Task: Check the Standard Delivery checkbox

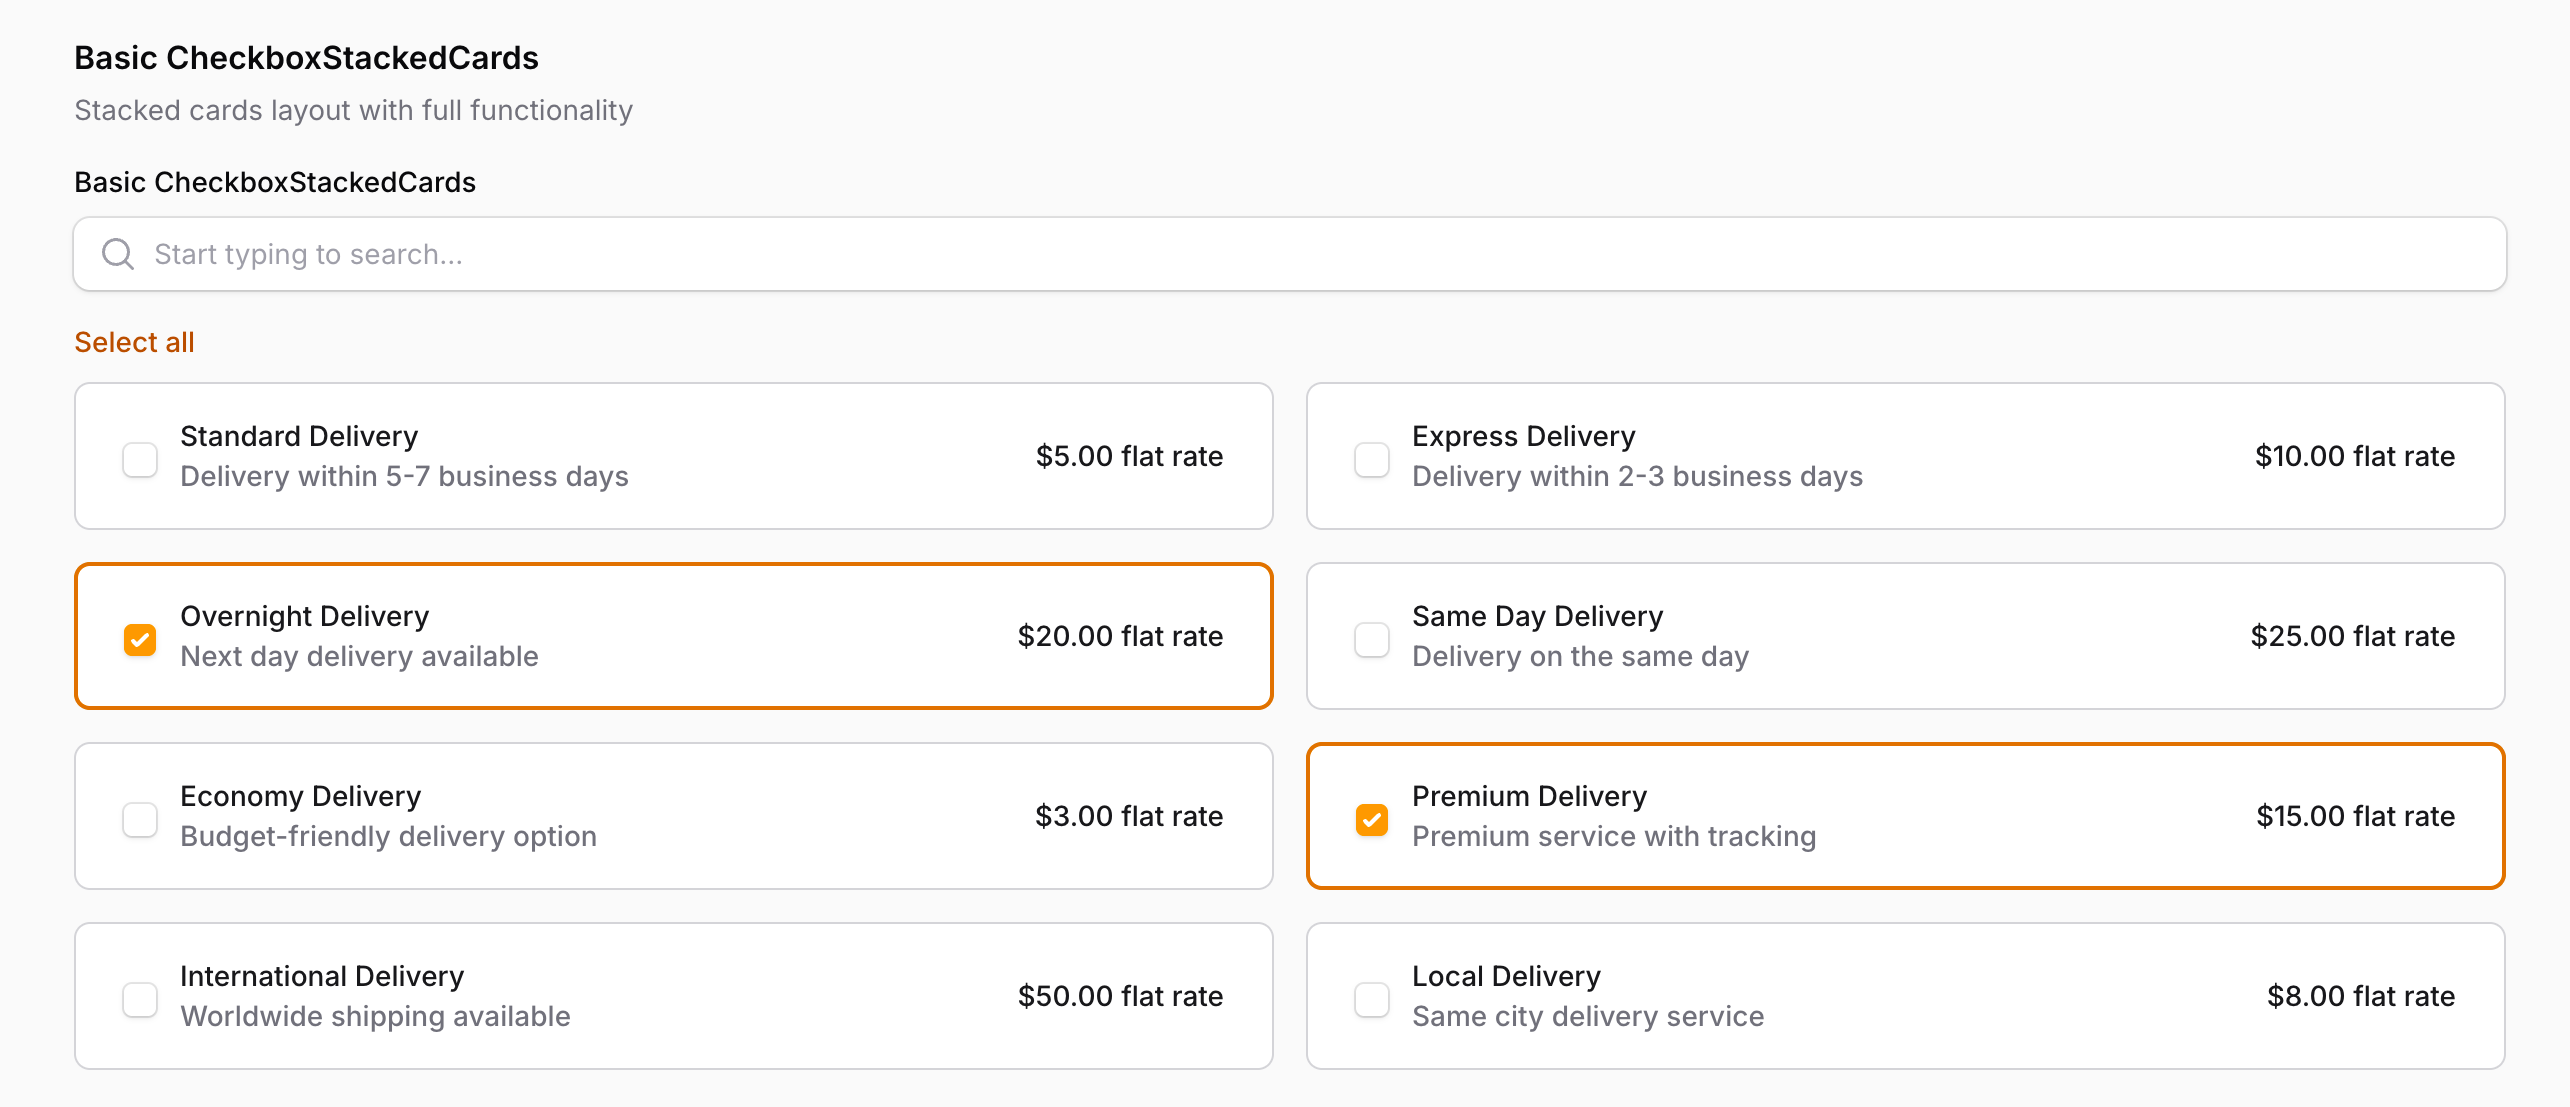Action: pos(140,460)
